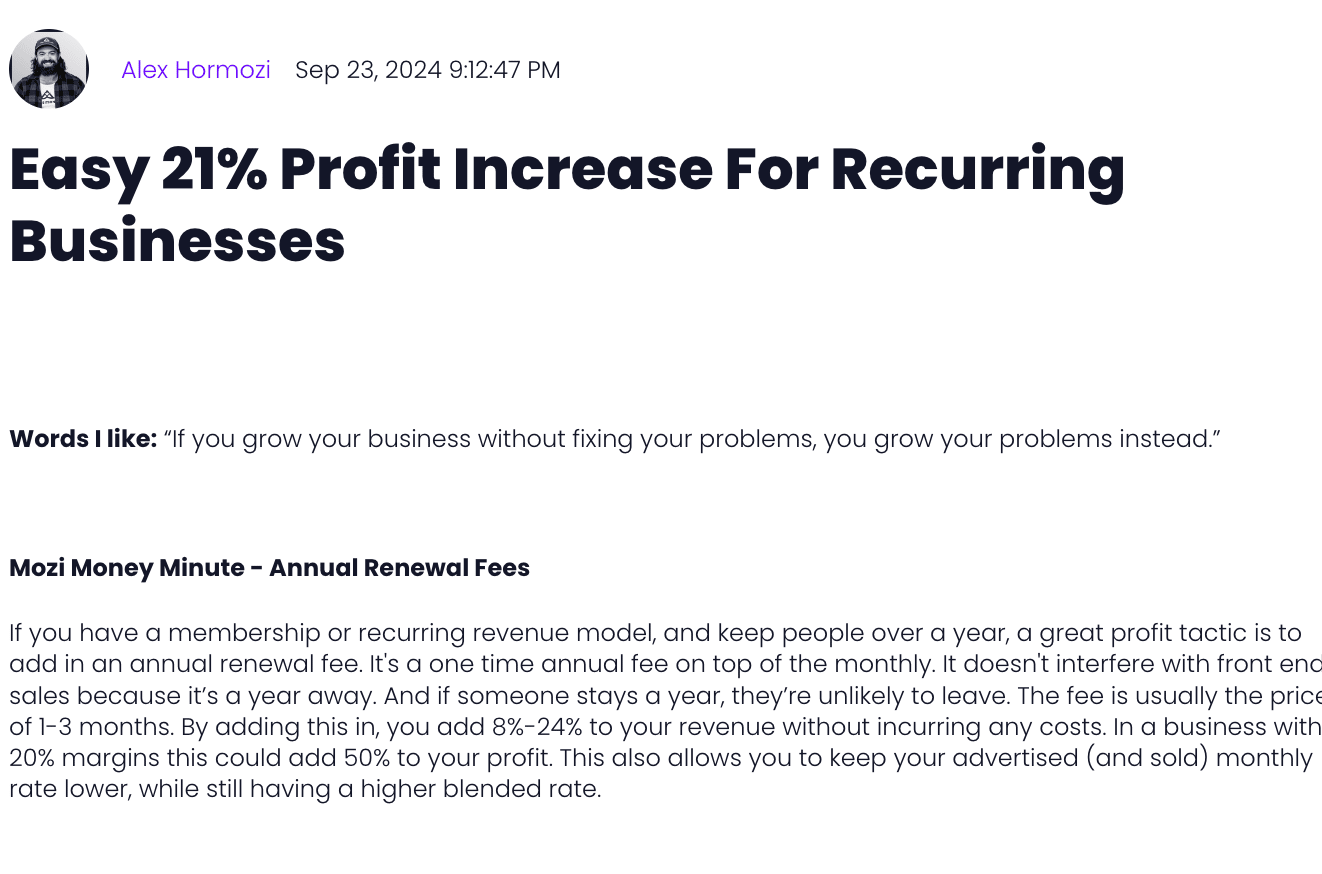Click the line ending higher blended rate

pyautogui.click(x=305, y=789)
